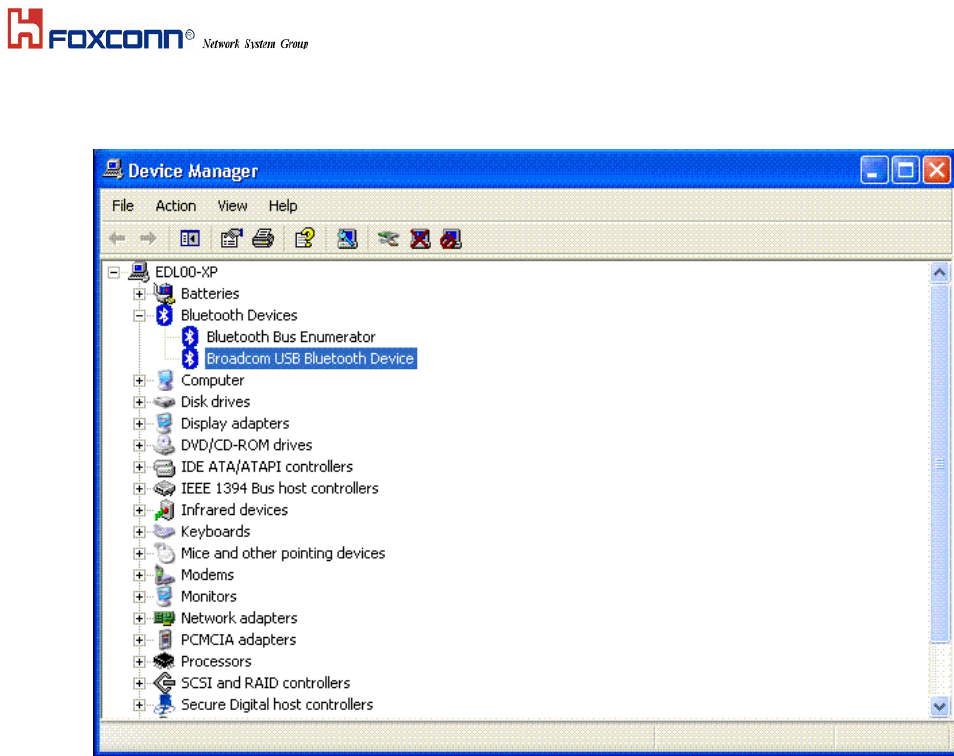Expand the Network adapters category
The image size is (954, 756).
[139, 619]
